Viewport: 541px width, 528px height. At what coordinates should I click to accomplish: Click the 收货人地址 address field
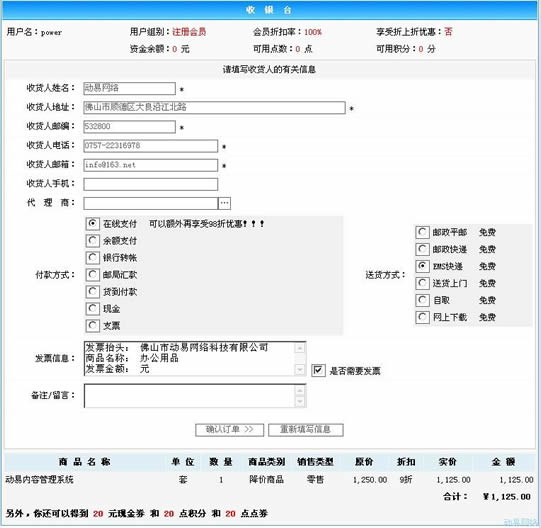(214, 107)
